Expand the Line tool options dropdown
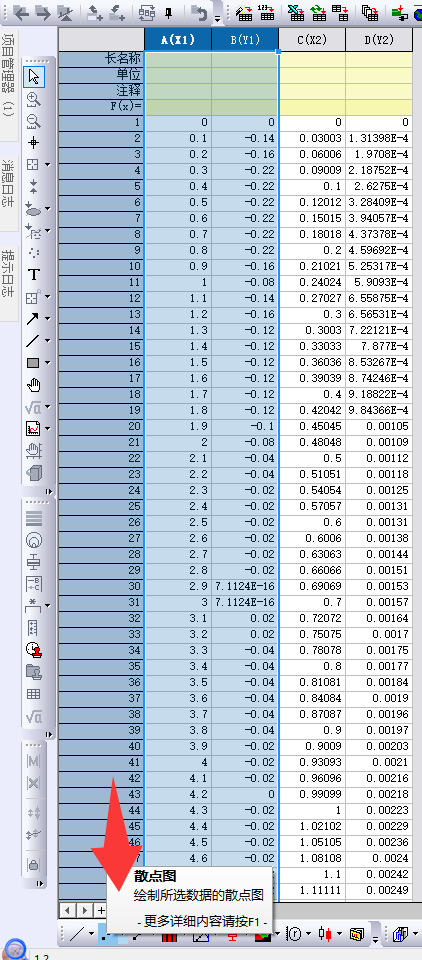Image resolution: width=422 pixels, height=960 pixels. (47, 341)
